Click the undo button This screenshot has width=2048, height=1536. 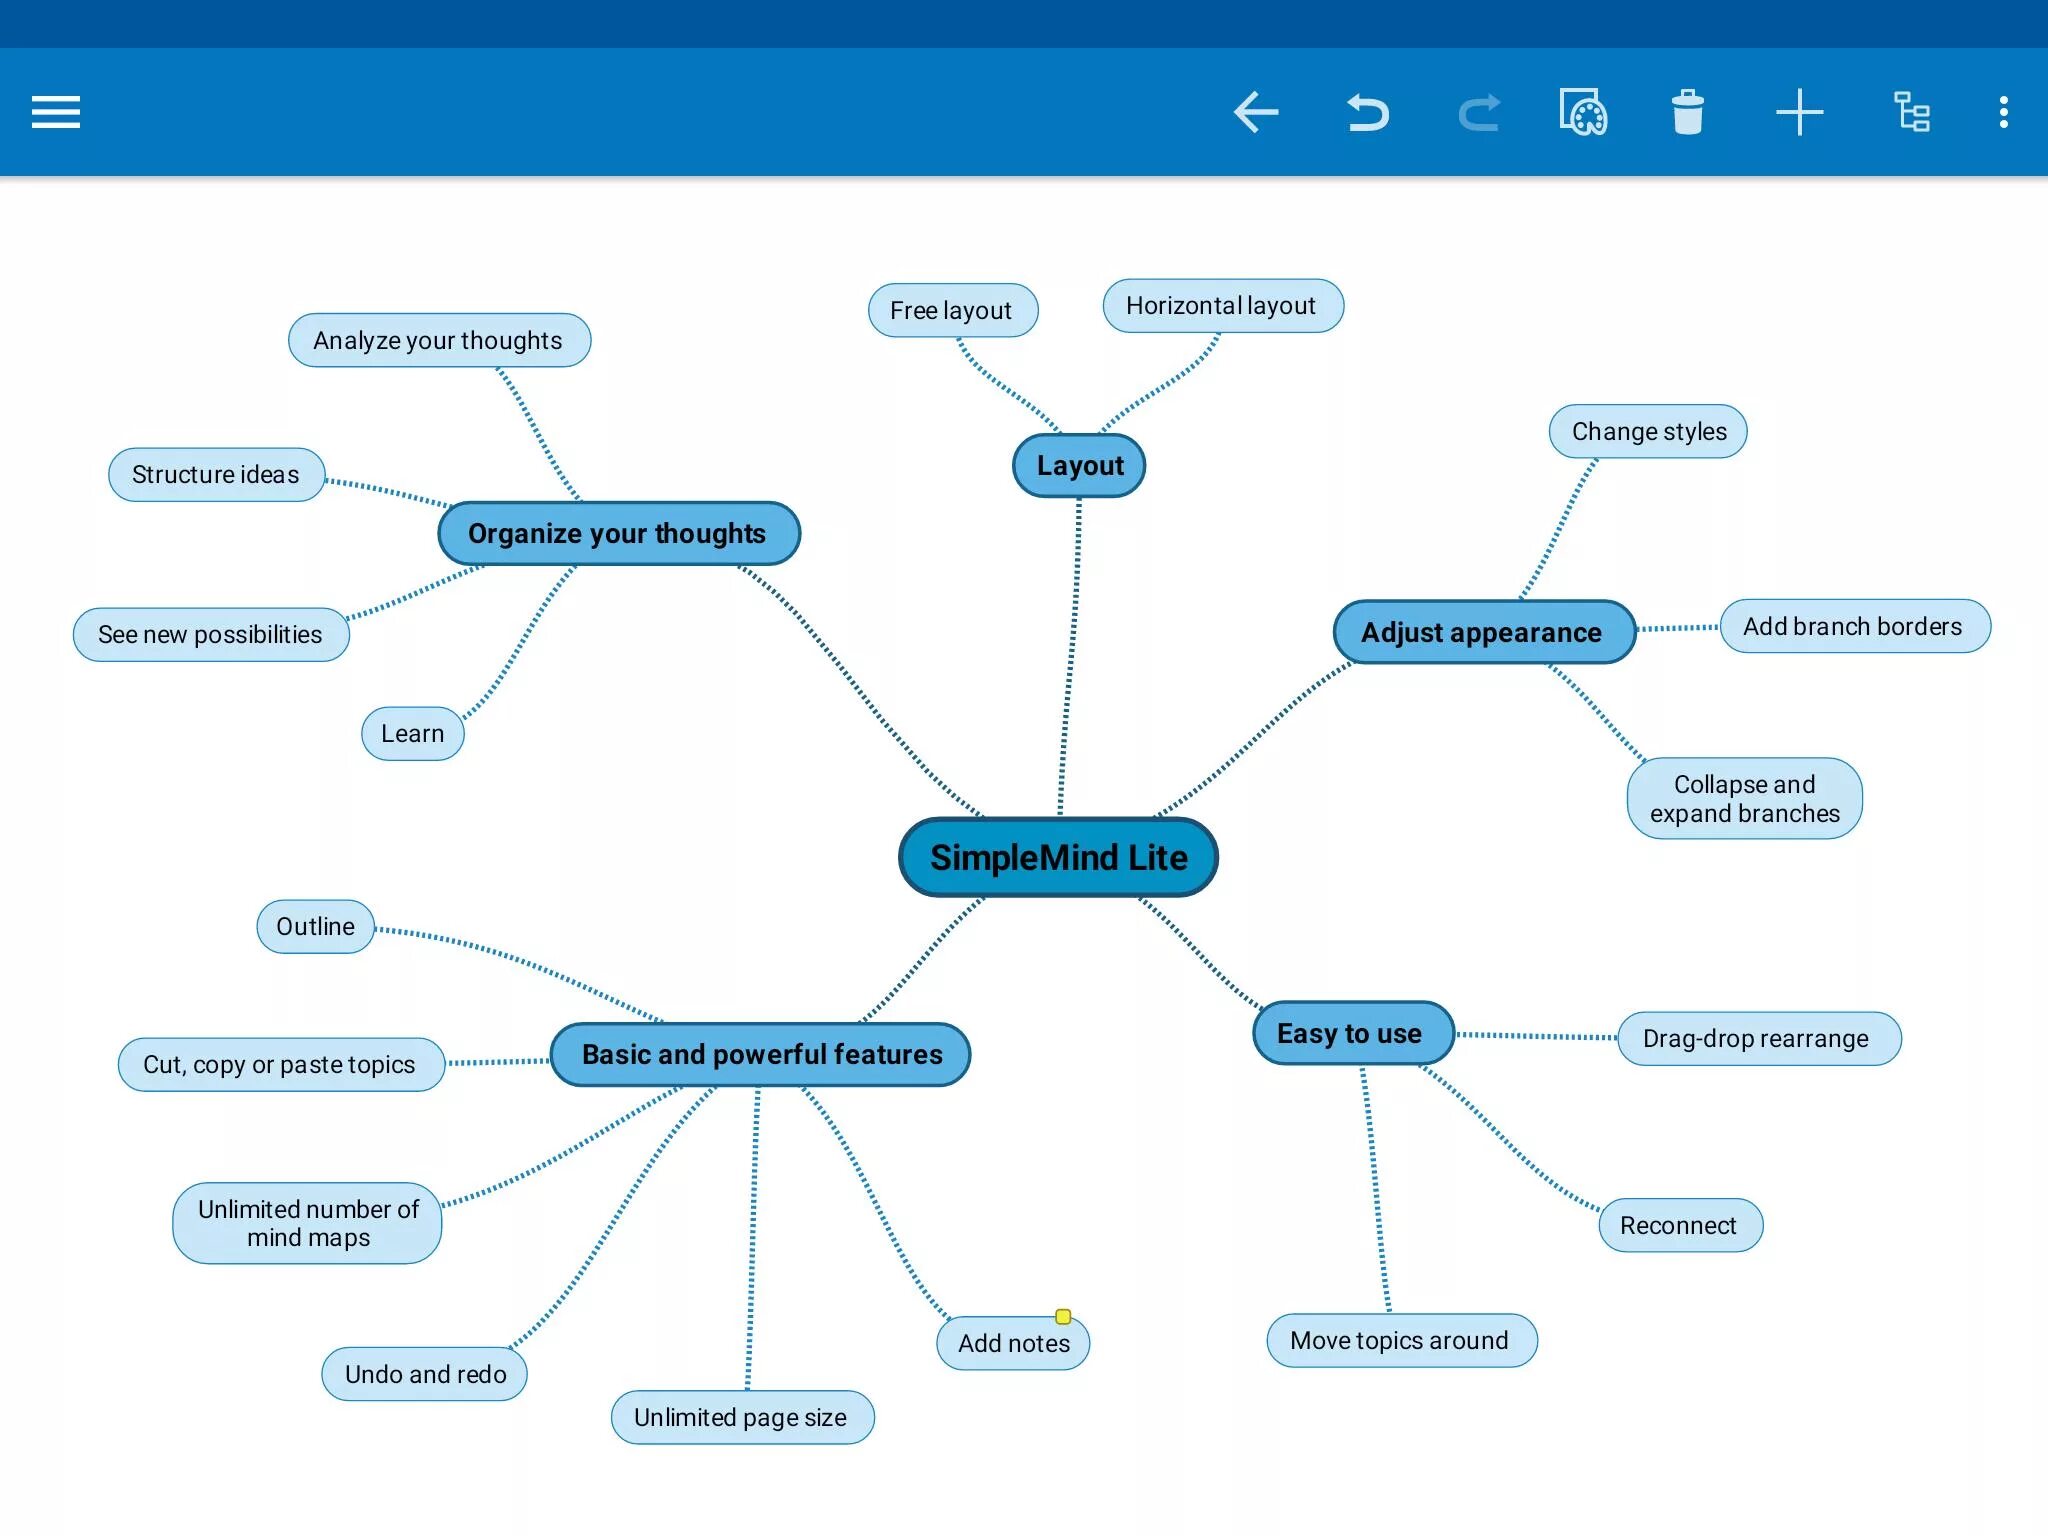tap(1366, 110)
